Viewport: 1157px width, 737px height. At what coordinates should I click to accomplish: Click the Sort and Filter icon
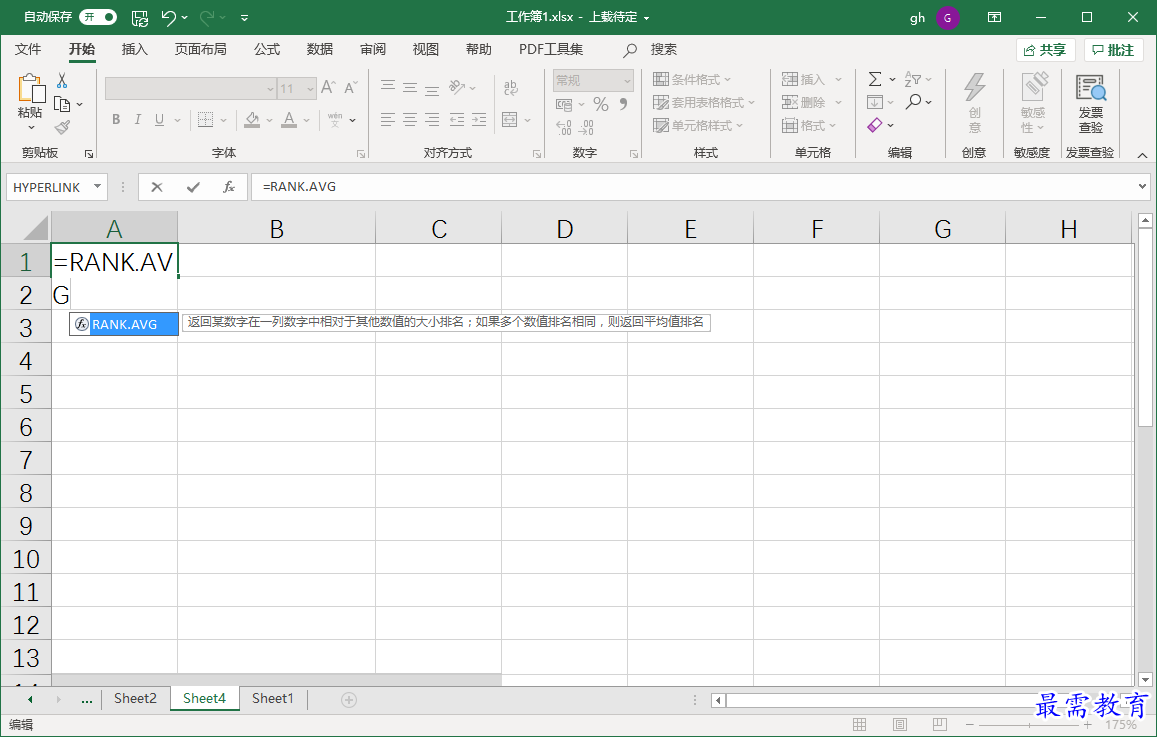[x=913, y=79]
